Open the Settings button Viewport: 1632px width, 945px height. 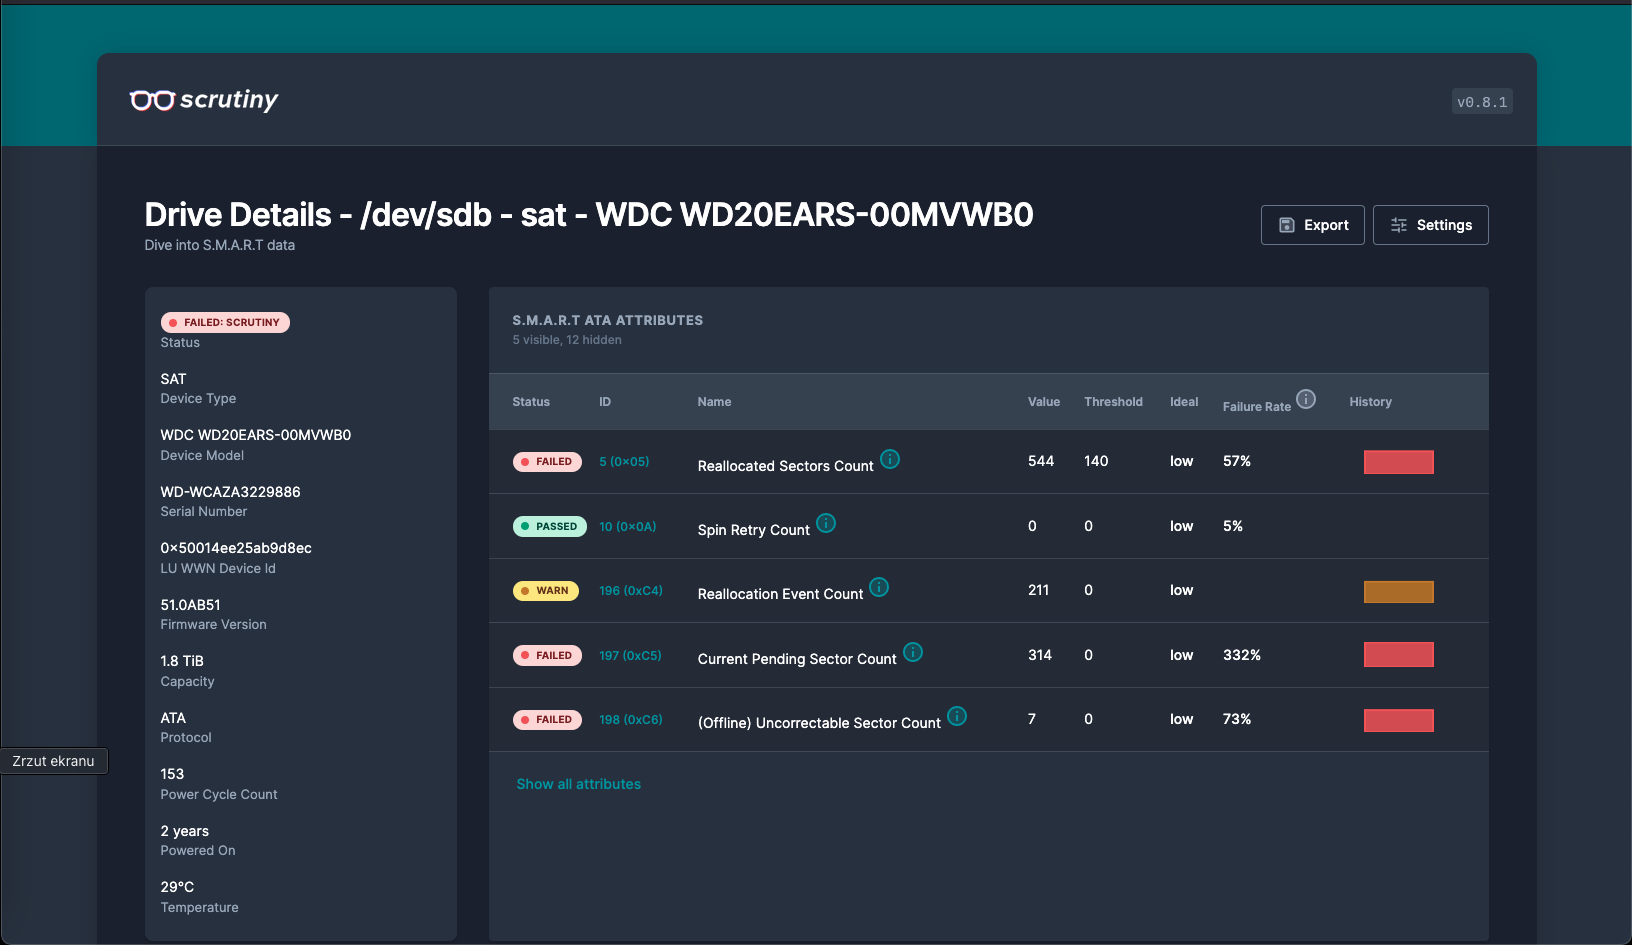coord(1431,225)
